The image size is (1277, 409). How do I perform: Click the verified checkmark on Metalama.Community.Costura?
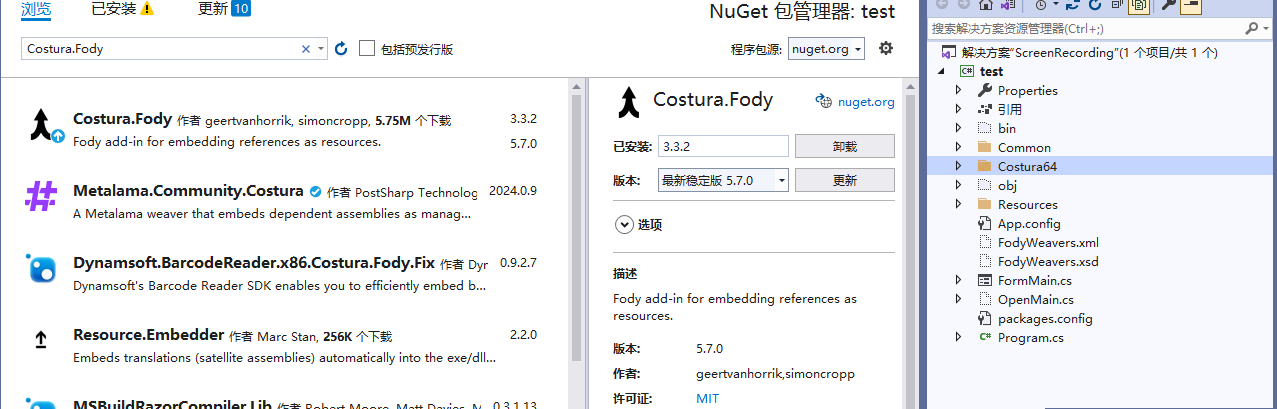coord(315,192)
